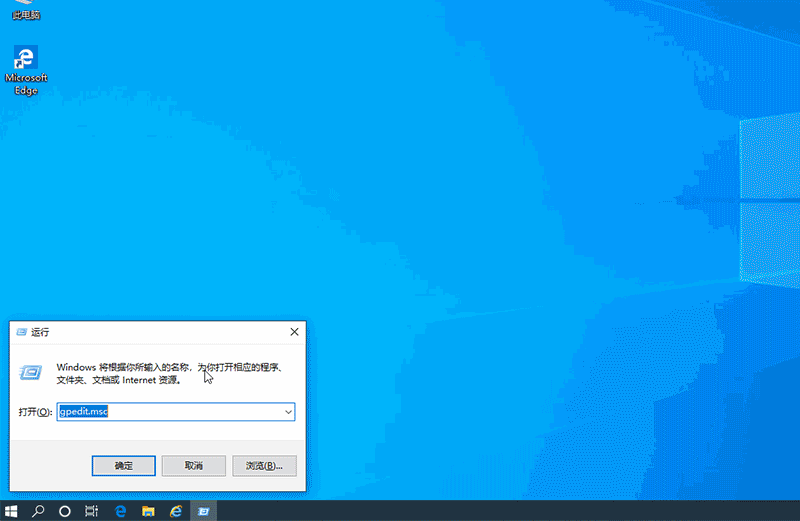Click the large Run icon inside the dialog
800x521 pixels.
point(31,372)
